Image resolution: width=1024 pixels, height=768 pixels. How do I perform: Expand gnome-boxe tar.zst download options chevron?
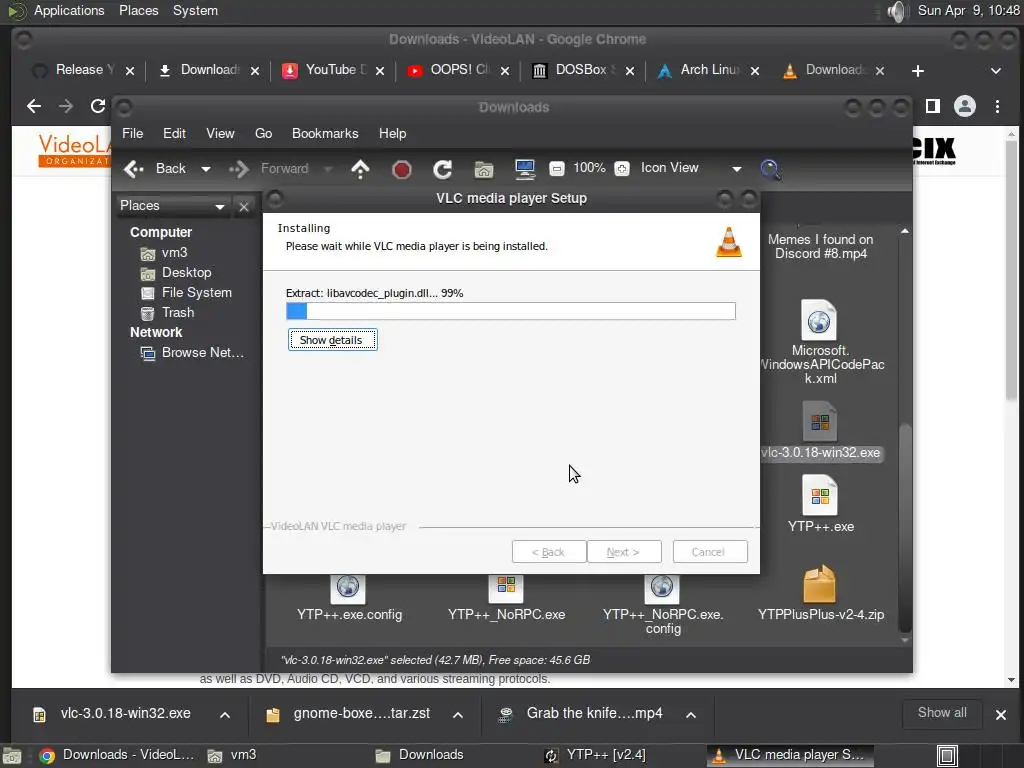(x=458, y=714)
